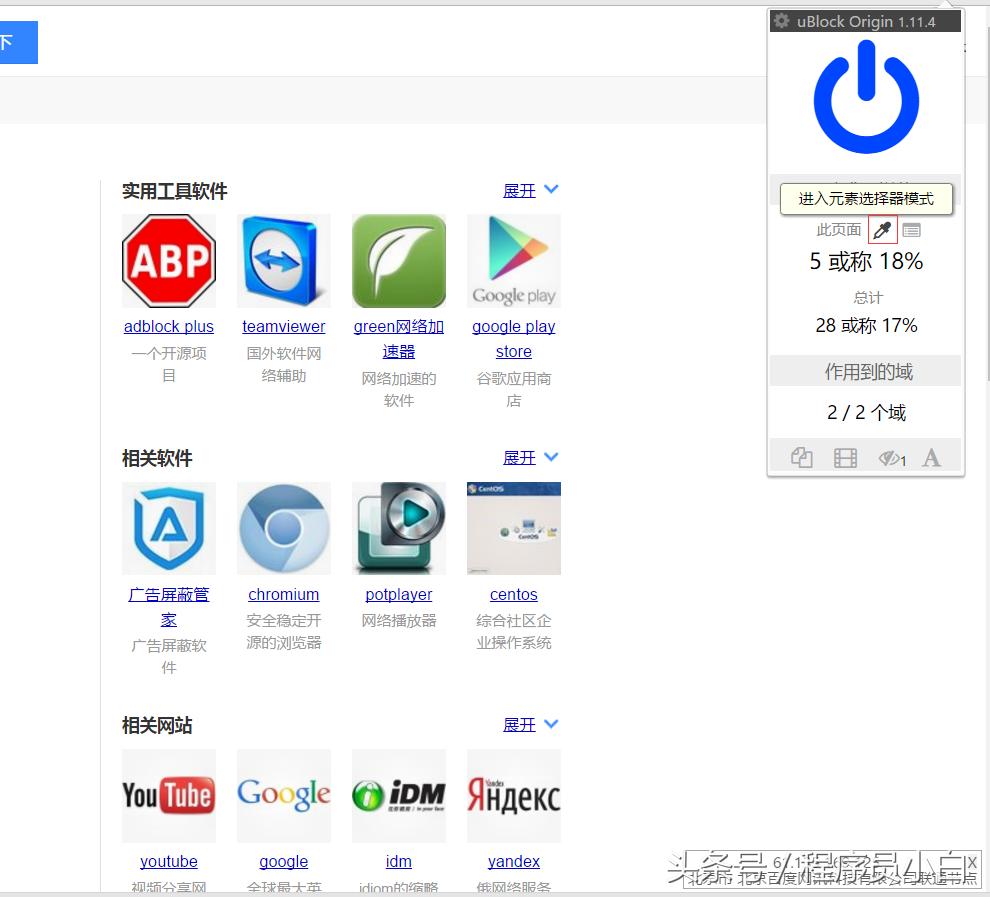Click the Google logo image

pos(283,795)
